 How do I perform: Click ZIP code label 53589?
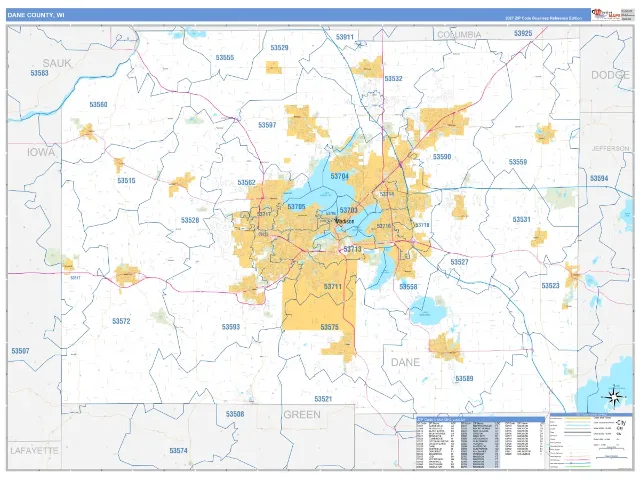464,379
